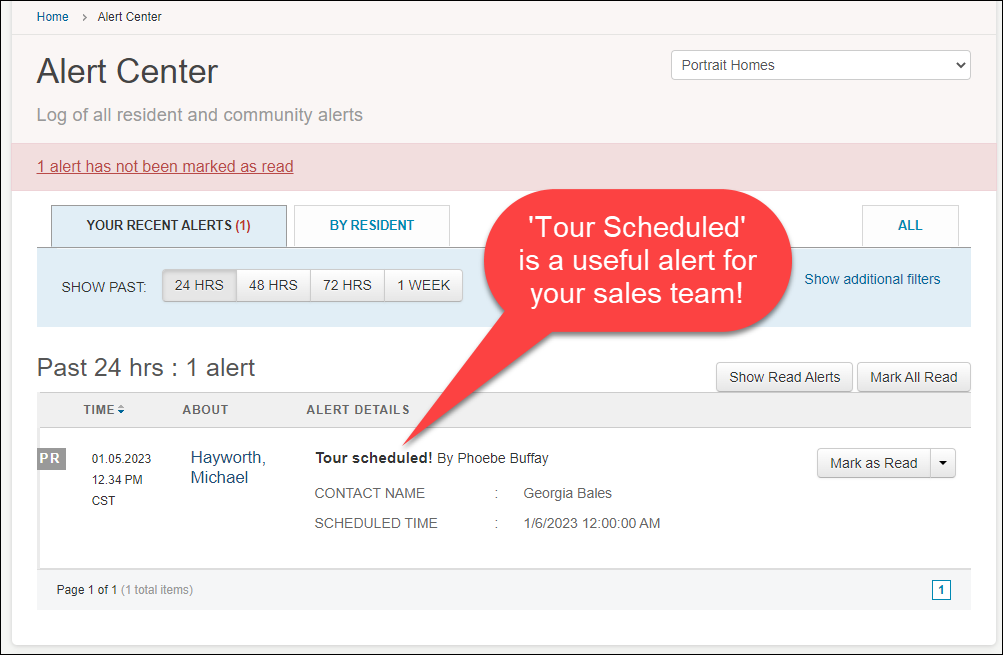1003x655 pixels.
Task: Open the unread alert notice link
Action: tap(165, 166)
